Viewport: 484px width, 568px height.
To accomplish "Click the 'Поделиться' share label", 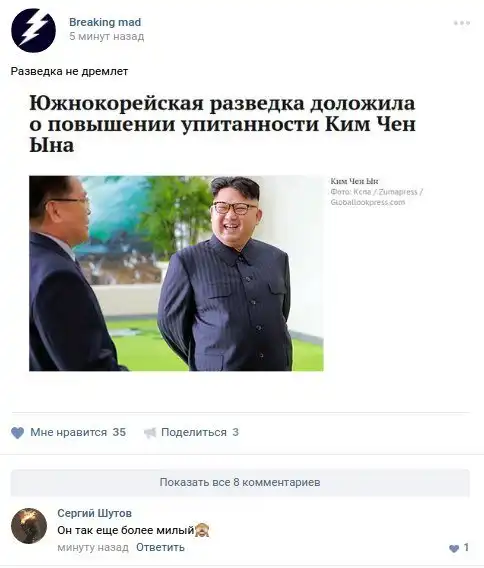I will (x=194, y=432).
